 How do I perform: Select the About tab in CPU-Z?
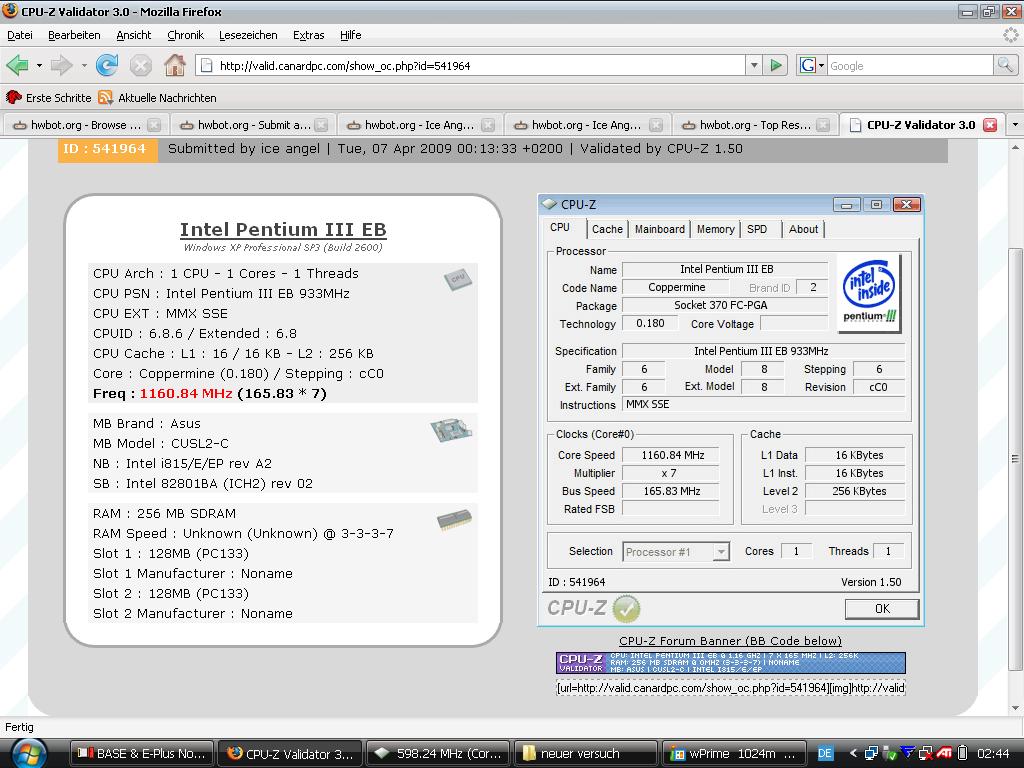click(803, 229)
